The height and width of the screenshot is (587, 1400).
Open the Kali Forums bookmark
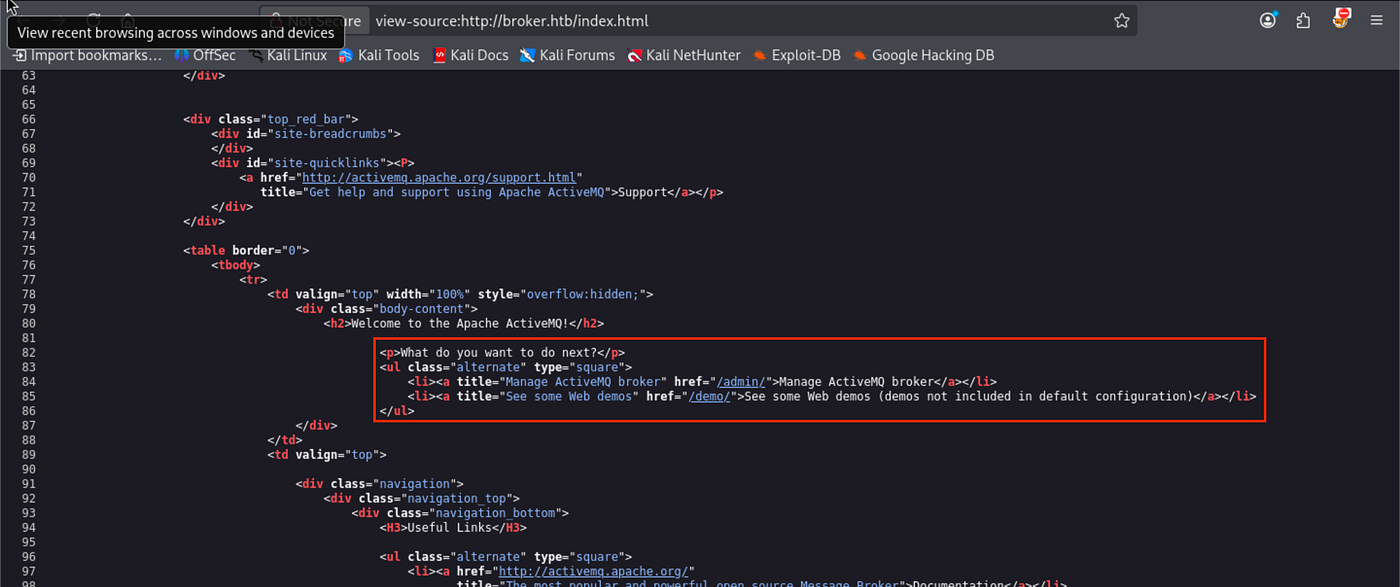tap(567, 55)
